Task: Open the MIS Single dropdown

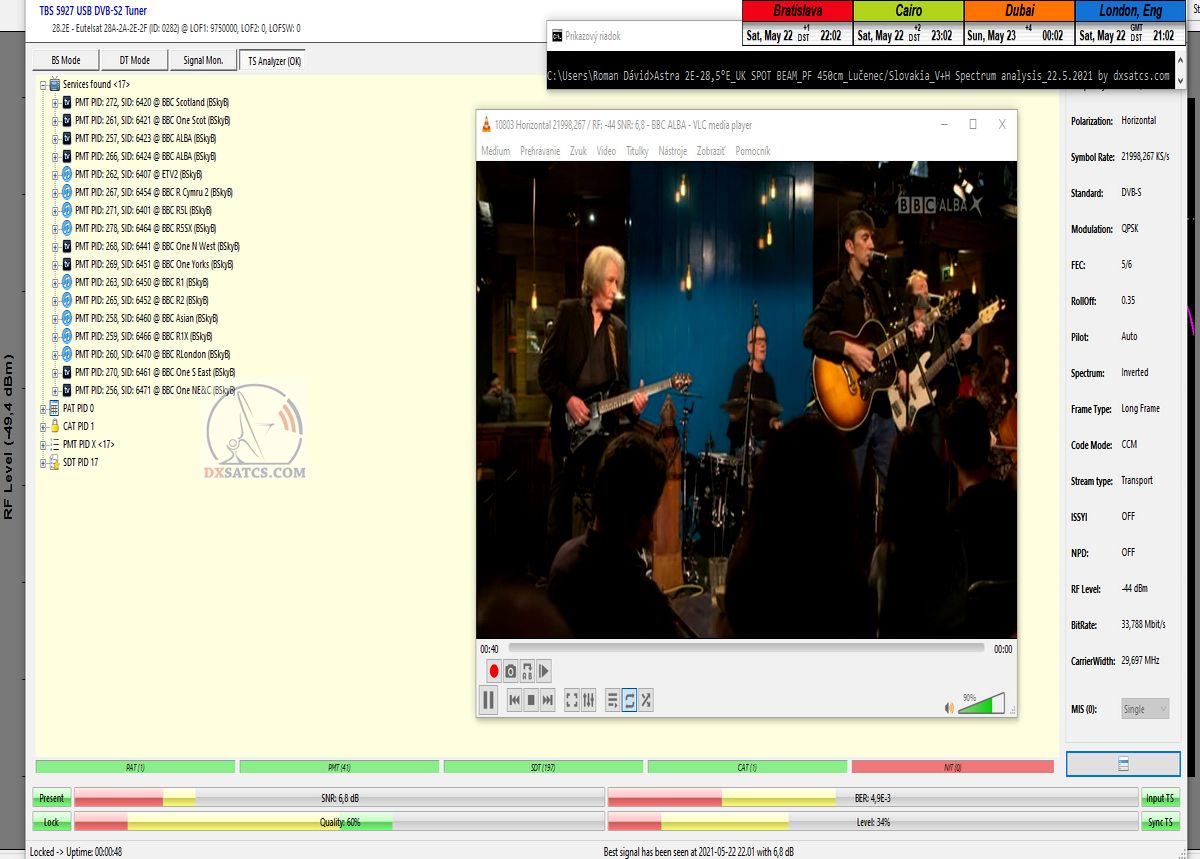Action: 1145,709
